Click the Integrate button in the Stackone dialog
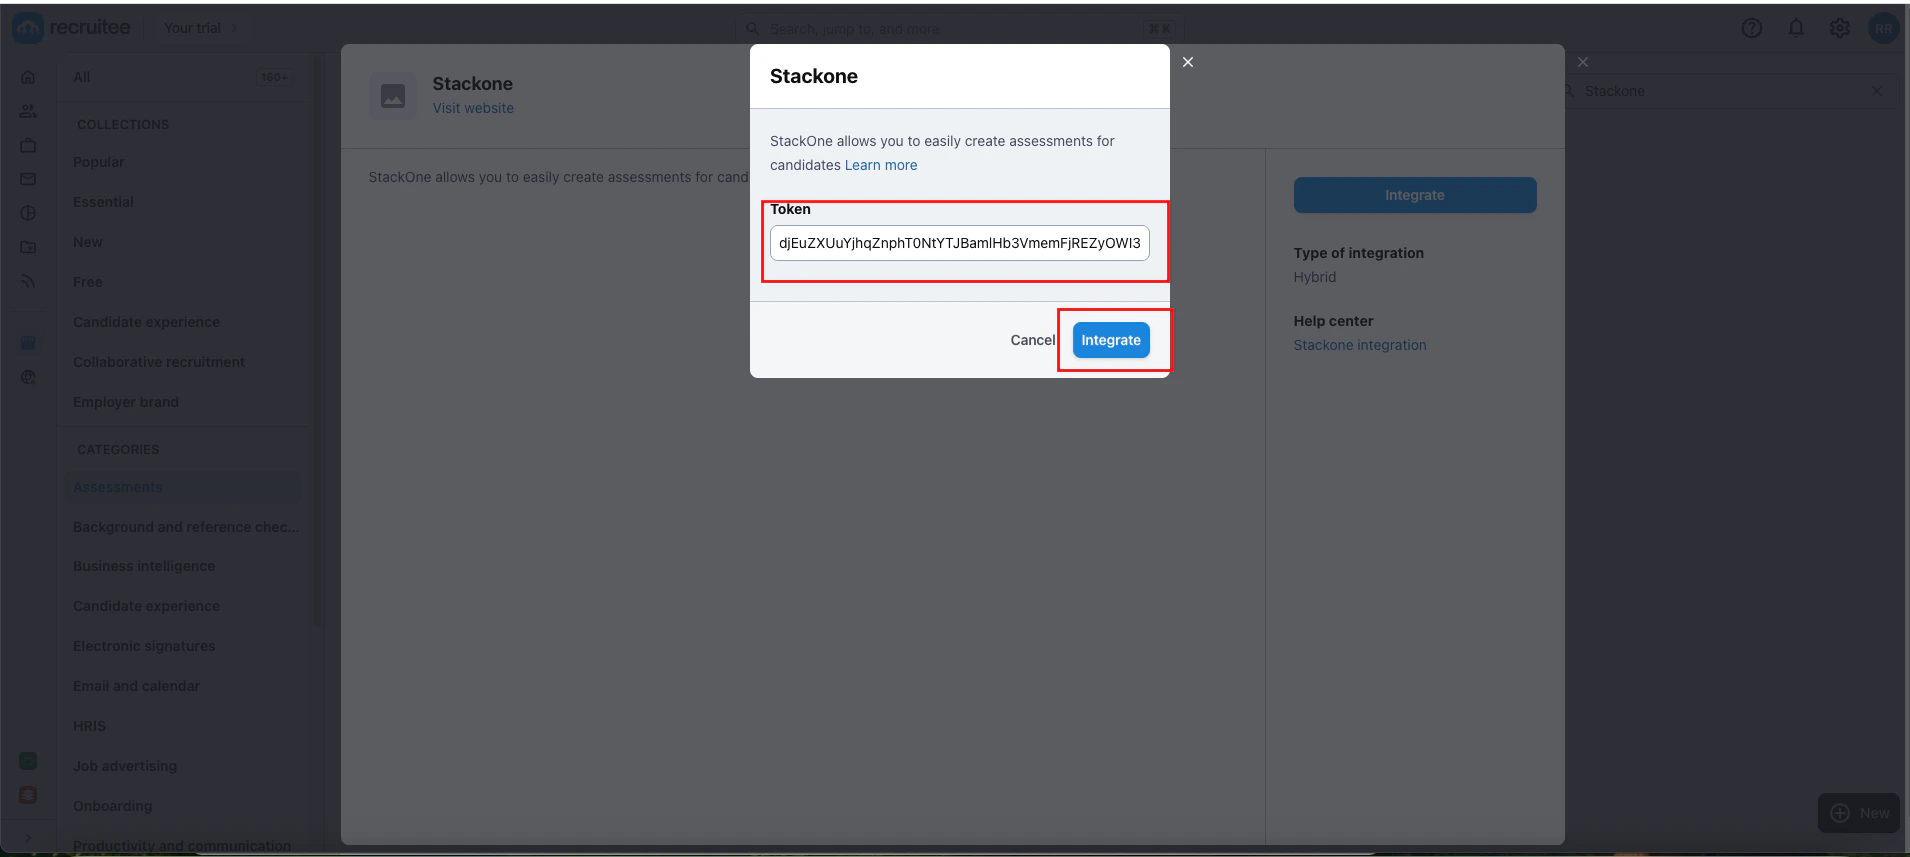1910x857 pixels. [x=1111, y=340]
